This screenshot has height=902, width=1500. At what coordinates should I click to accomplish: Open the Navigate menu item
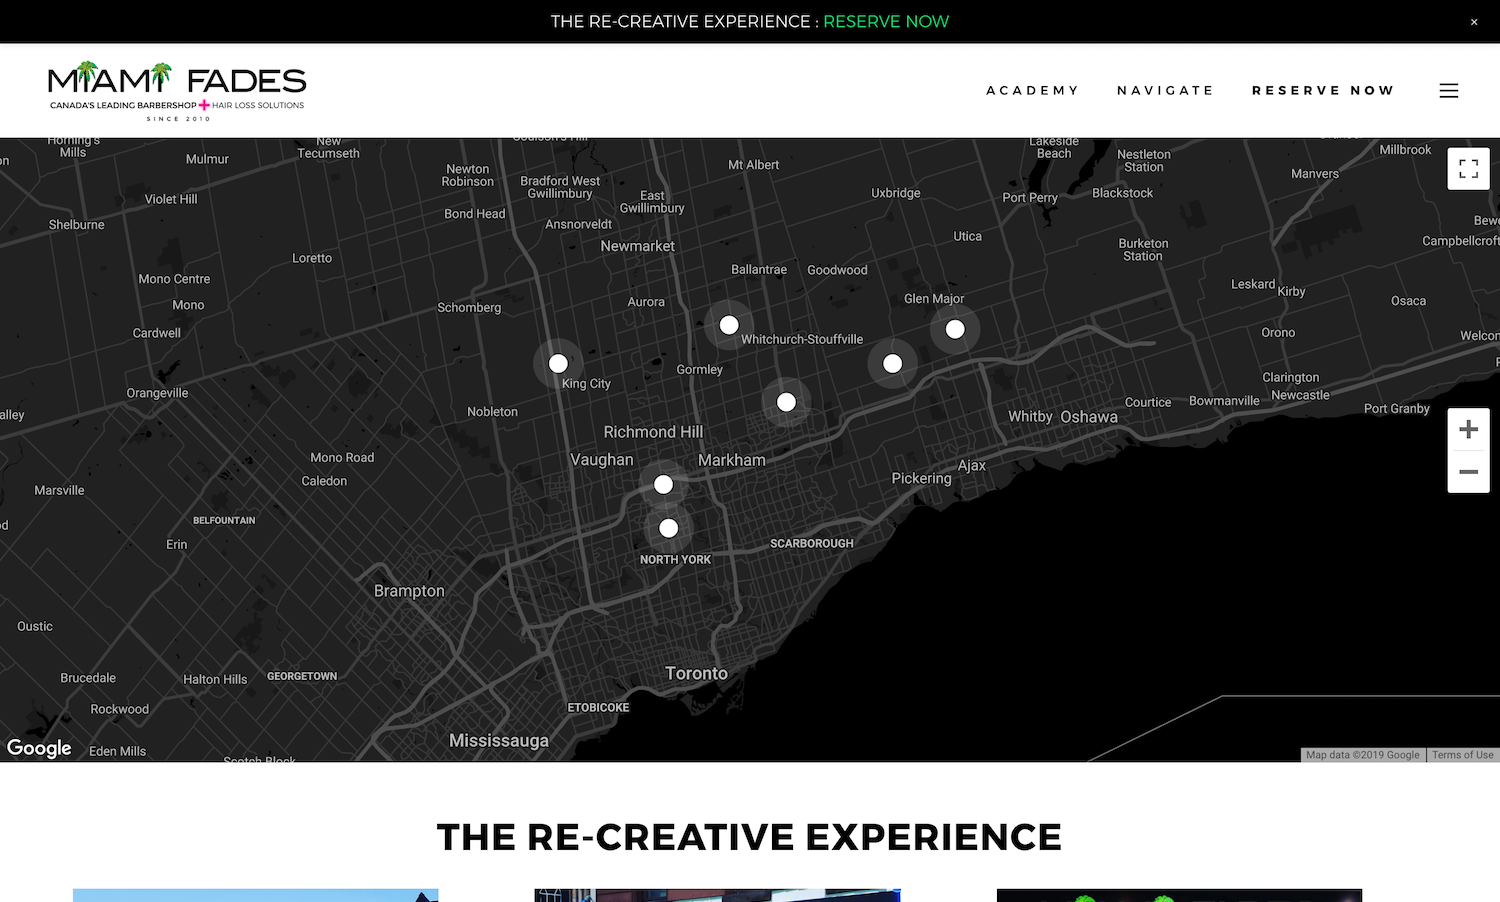(x=1165, y=91)
